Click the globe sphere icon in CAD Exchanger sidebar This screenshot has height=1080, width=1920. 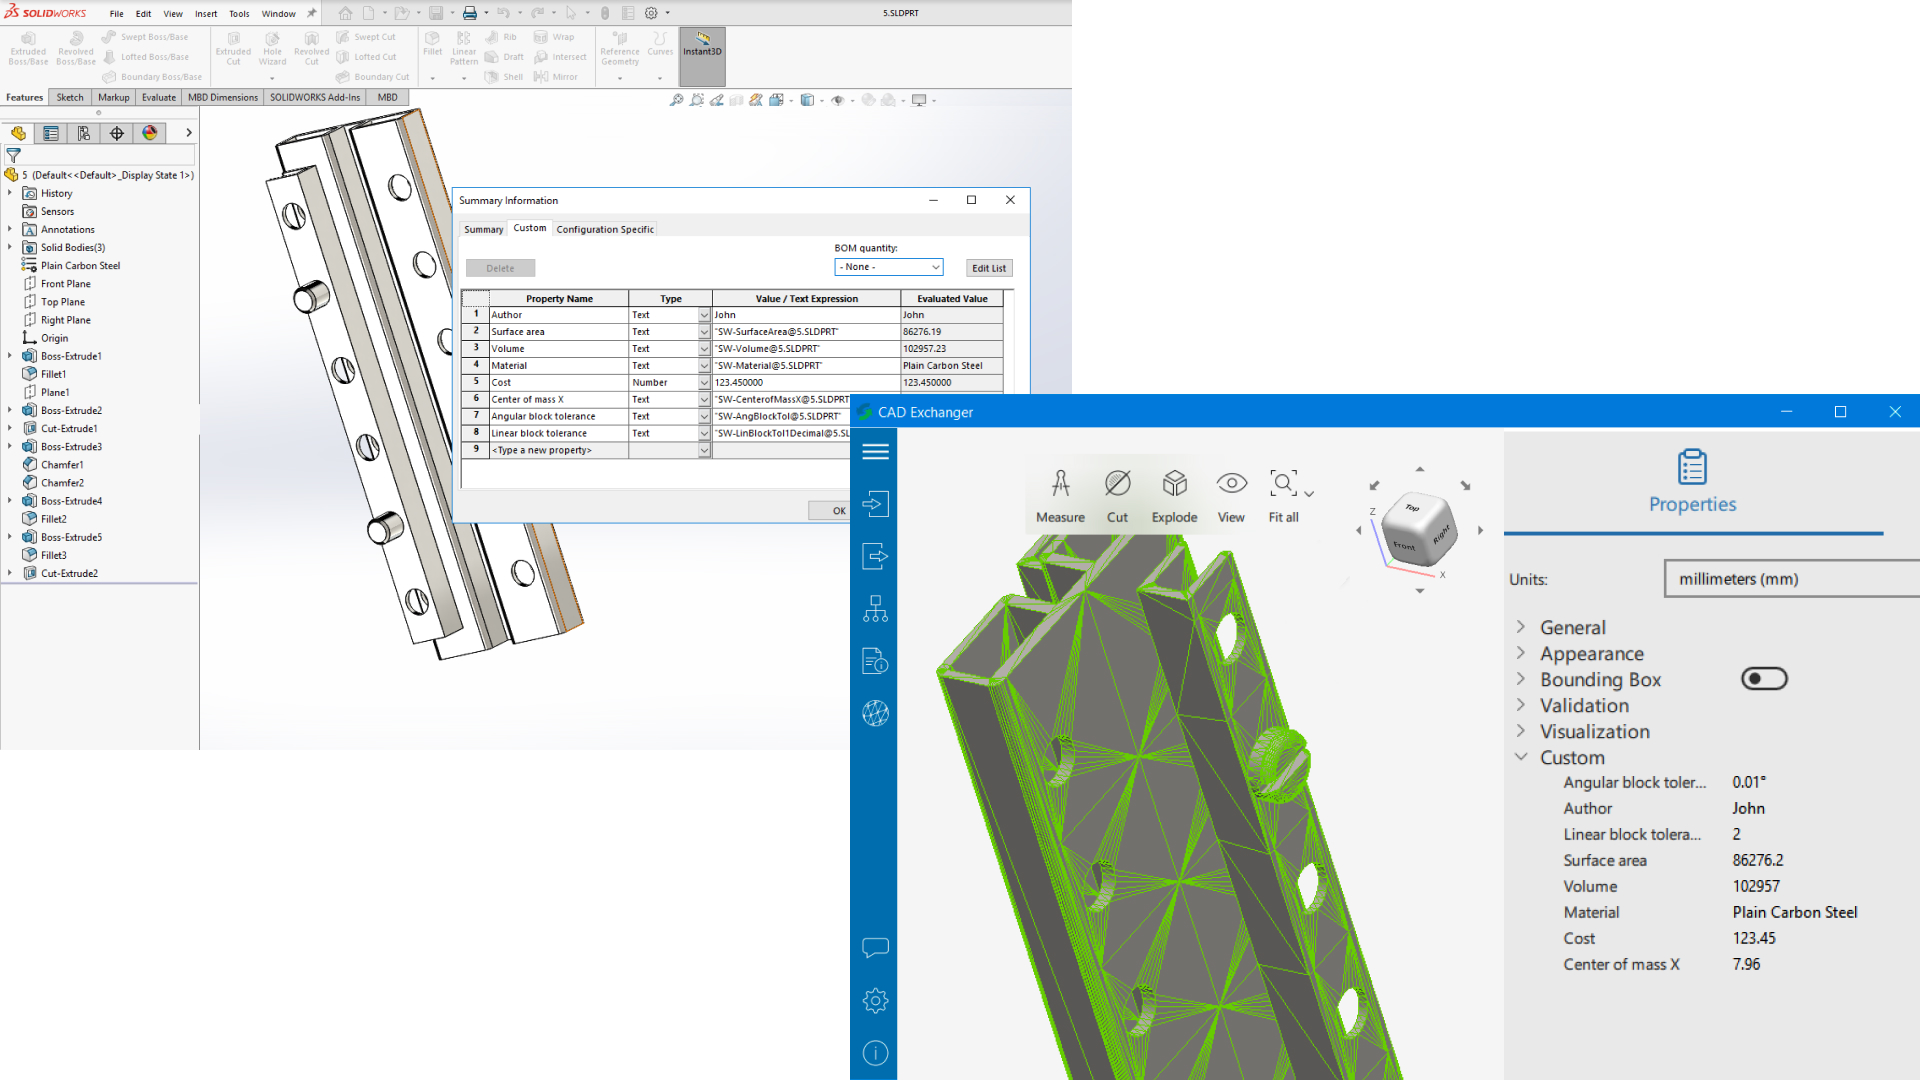875,713
